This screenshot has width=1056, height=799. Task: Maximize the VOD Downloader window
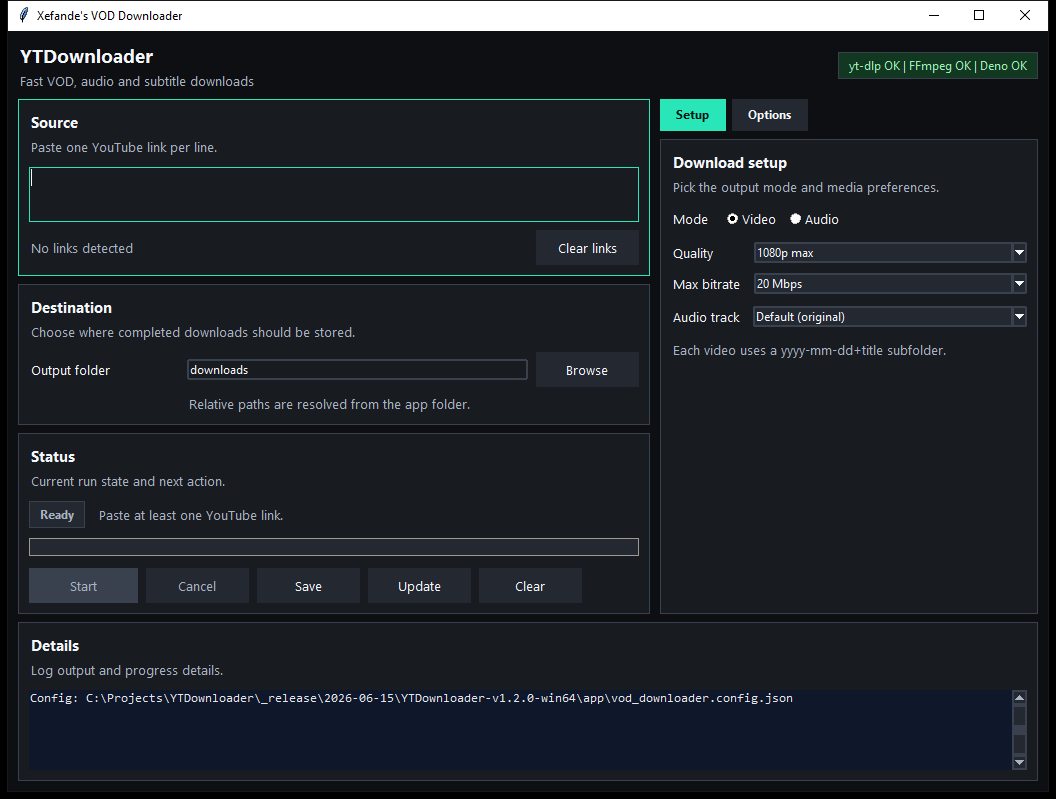979,15
